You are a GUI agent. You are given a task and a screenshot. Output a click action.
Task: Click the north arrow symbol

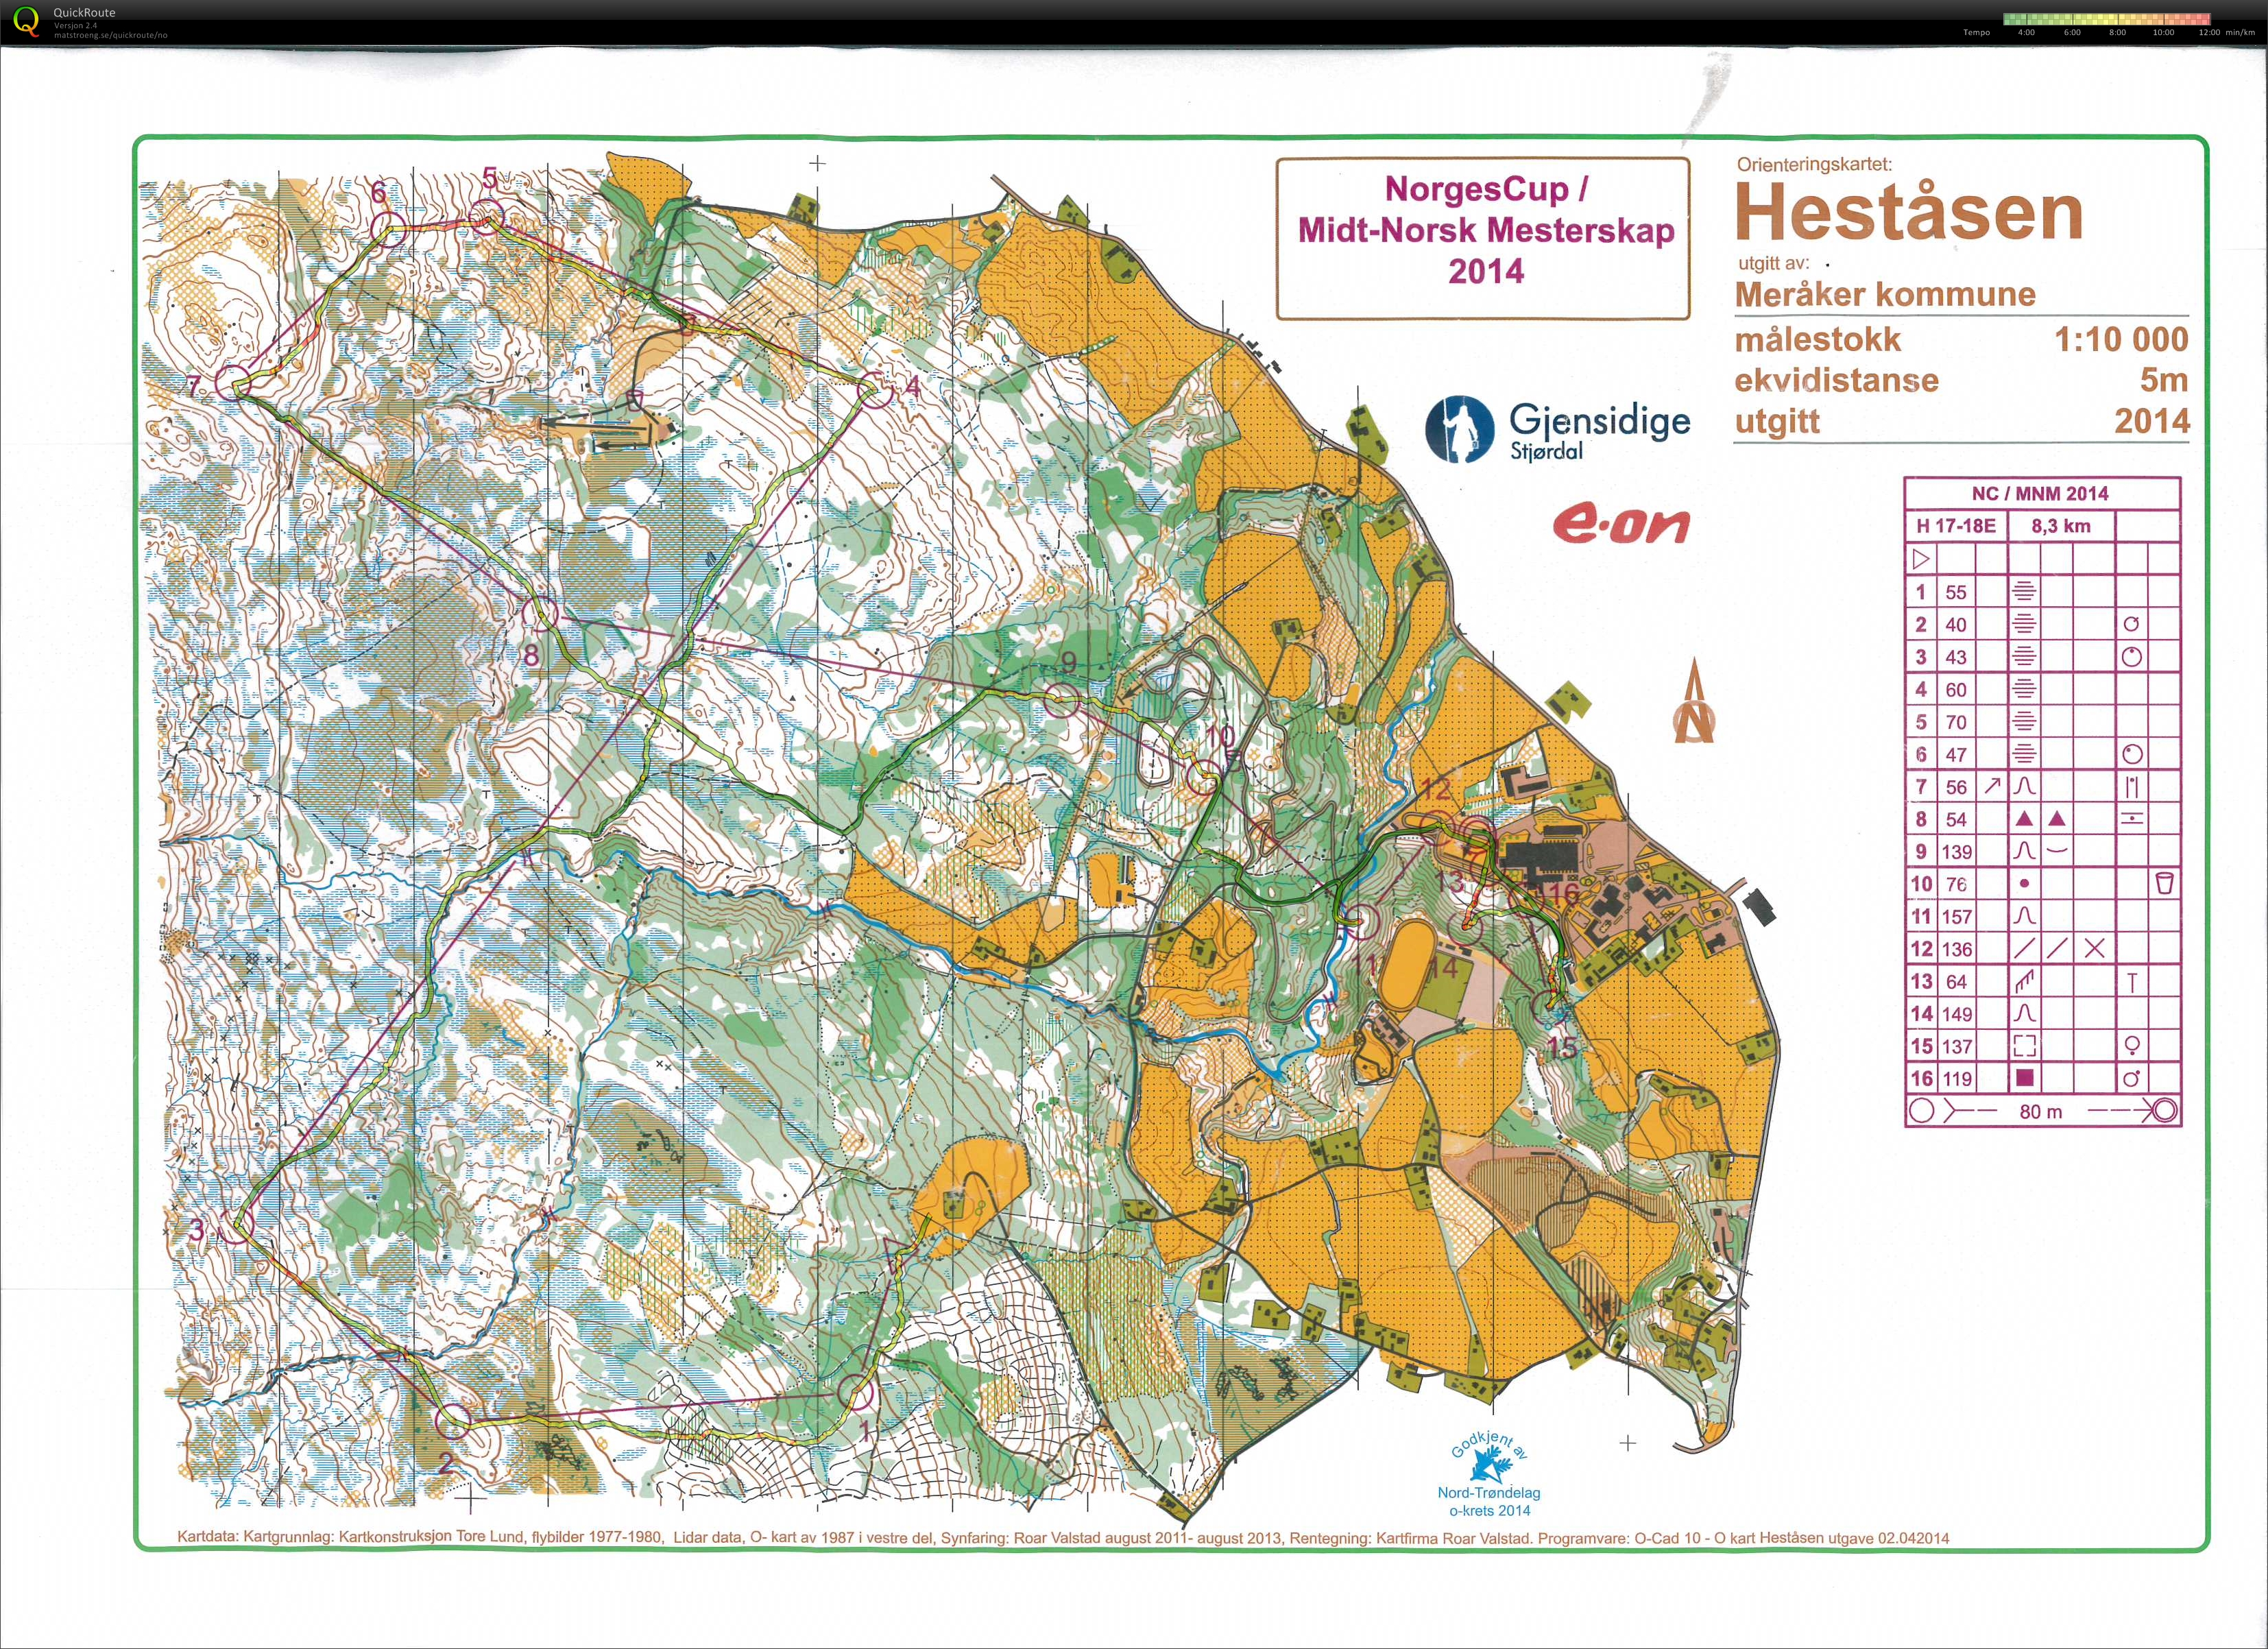[1693, 700]
